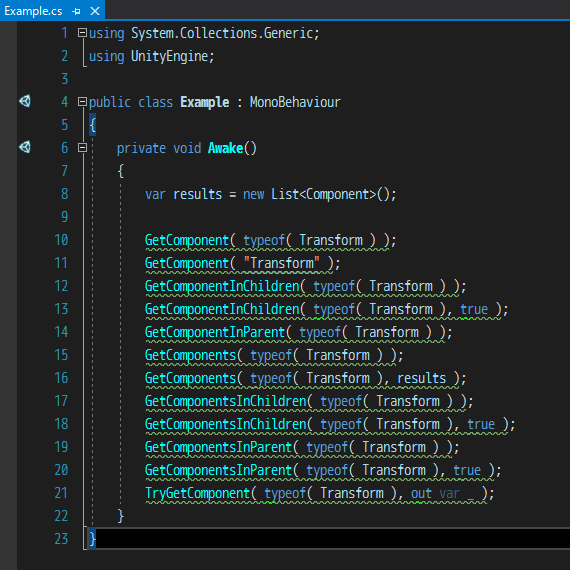Click line number 10 in the margin
This screenshot has height=570, width=570.
pos(61,240)
